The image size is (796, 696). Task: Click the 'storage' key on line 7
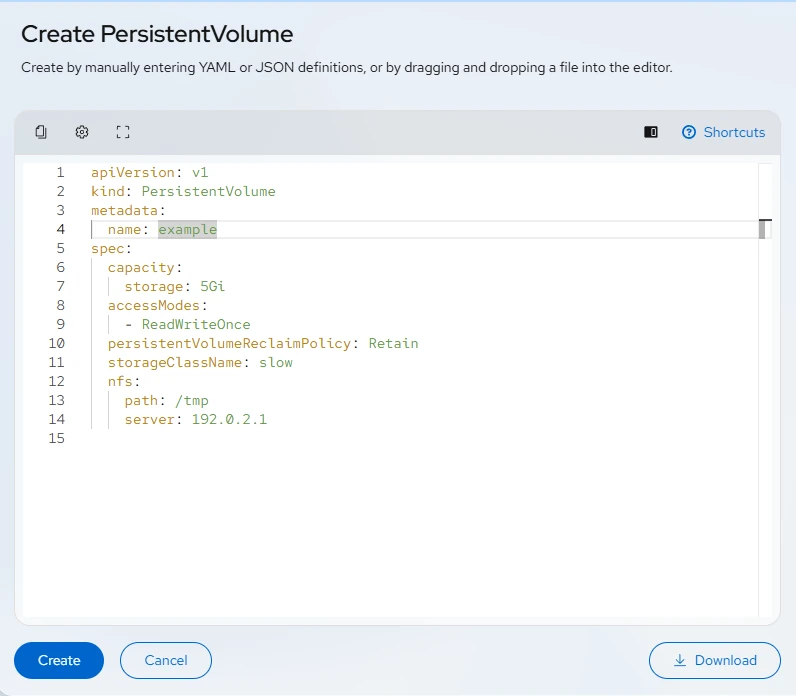(x=154, y=286)
